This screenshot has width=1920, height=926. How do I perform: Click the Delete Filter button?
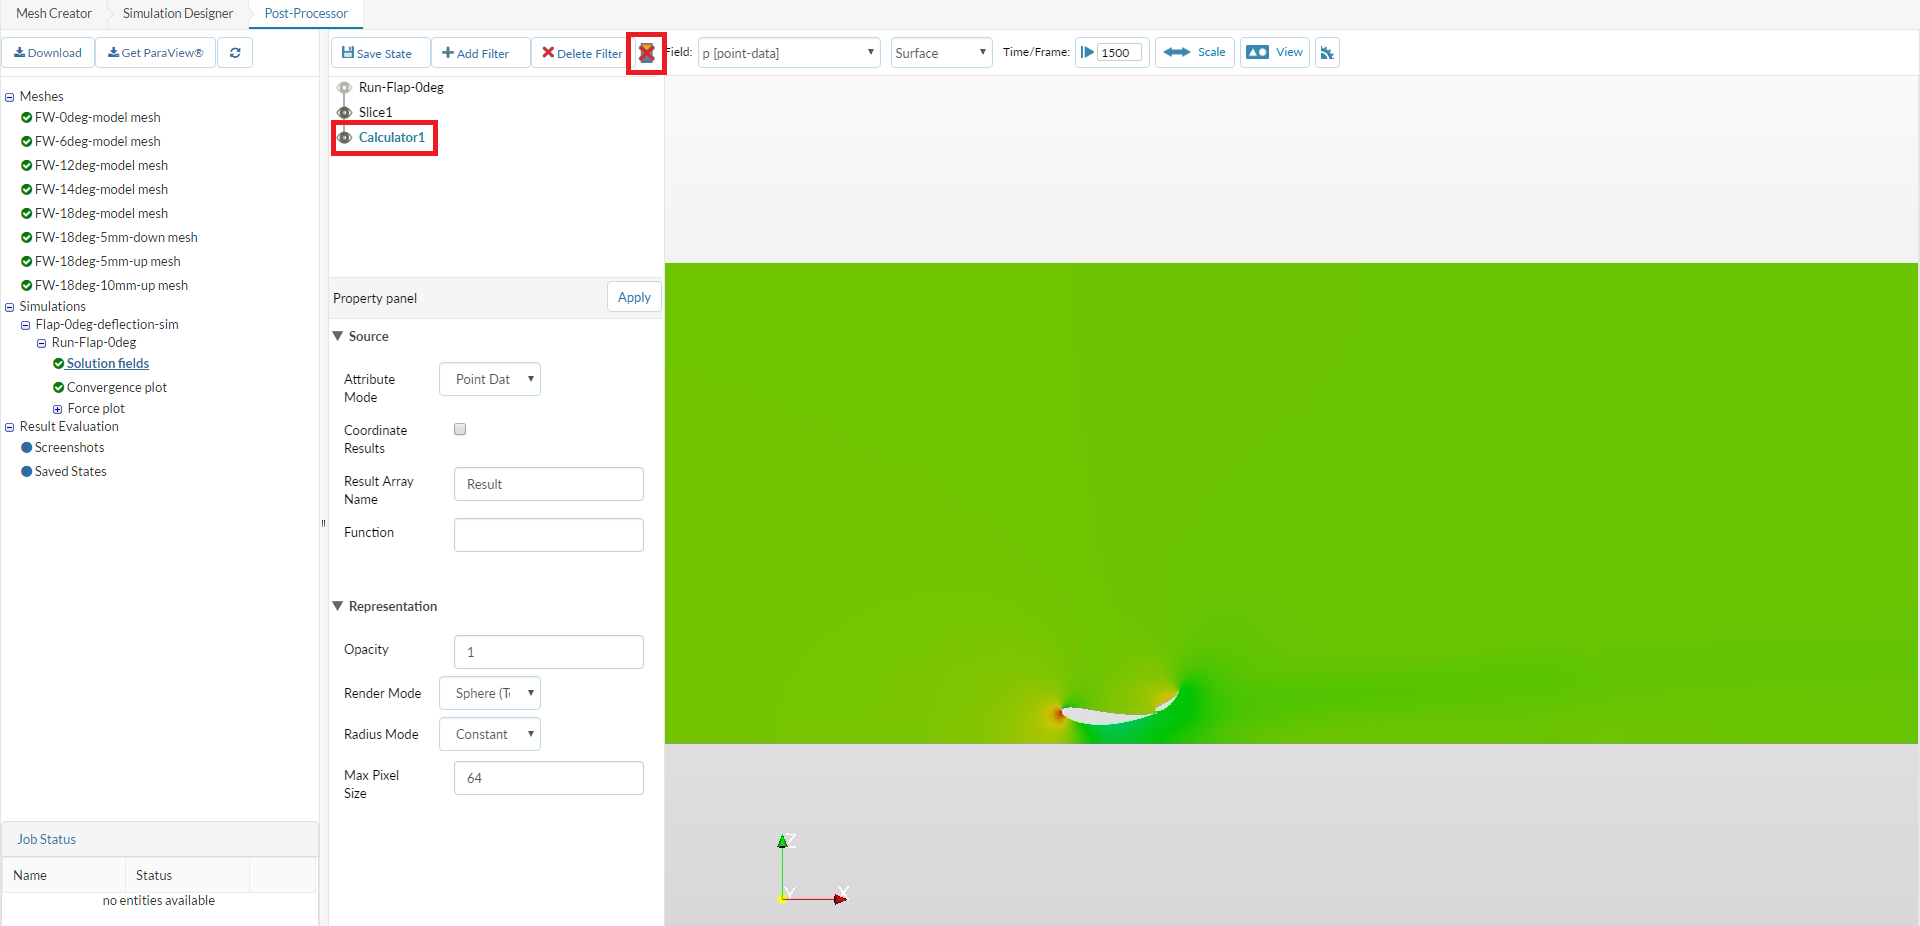point(582,53)
